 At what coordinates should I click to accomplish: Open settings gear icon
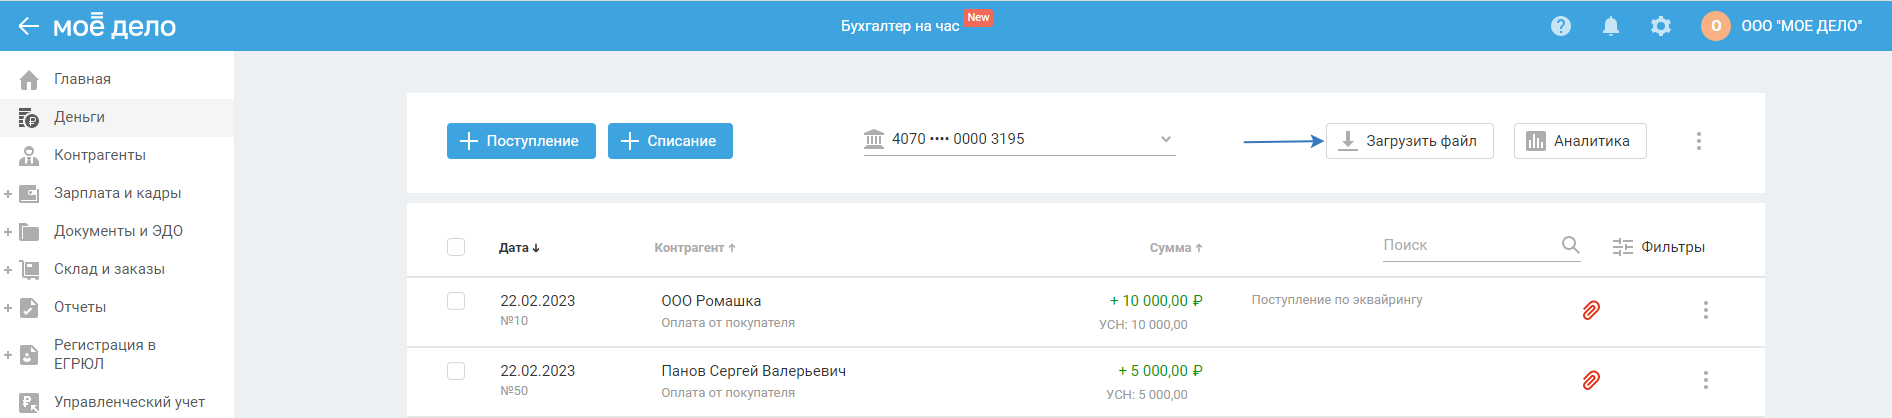[1660, 26]
